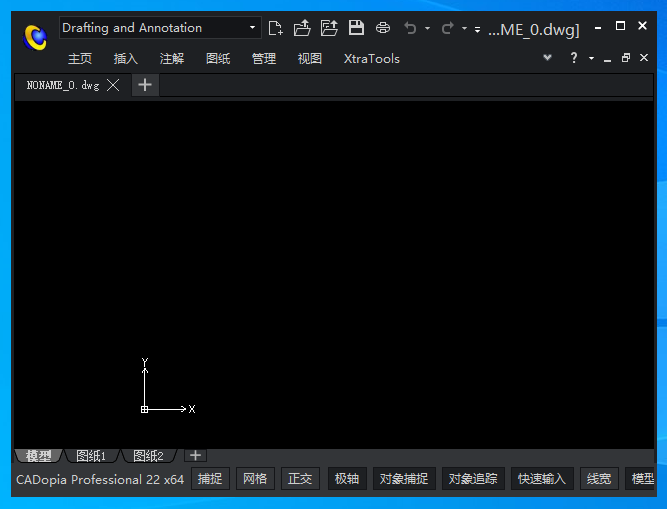Image resolution: width=667 pixels, height=509 pixels.
Task: Expand the Drafting and Annotation workspace dropdown
Action: click(x=252, y=28)
